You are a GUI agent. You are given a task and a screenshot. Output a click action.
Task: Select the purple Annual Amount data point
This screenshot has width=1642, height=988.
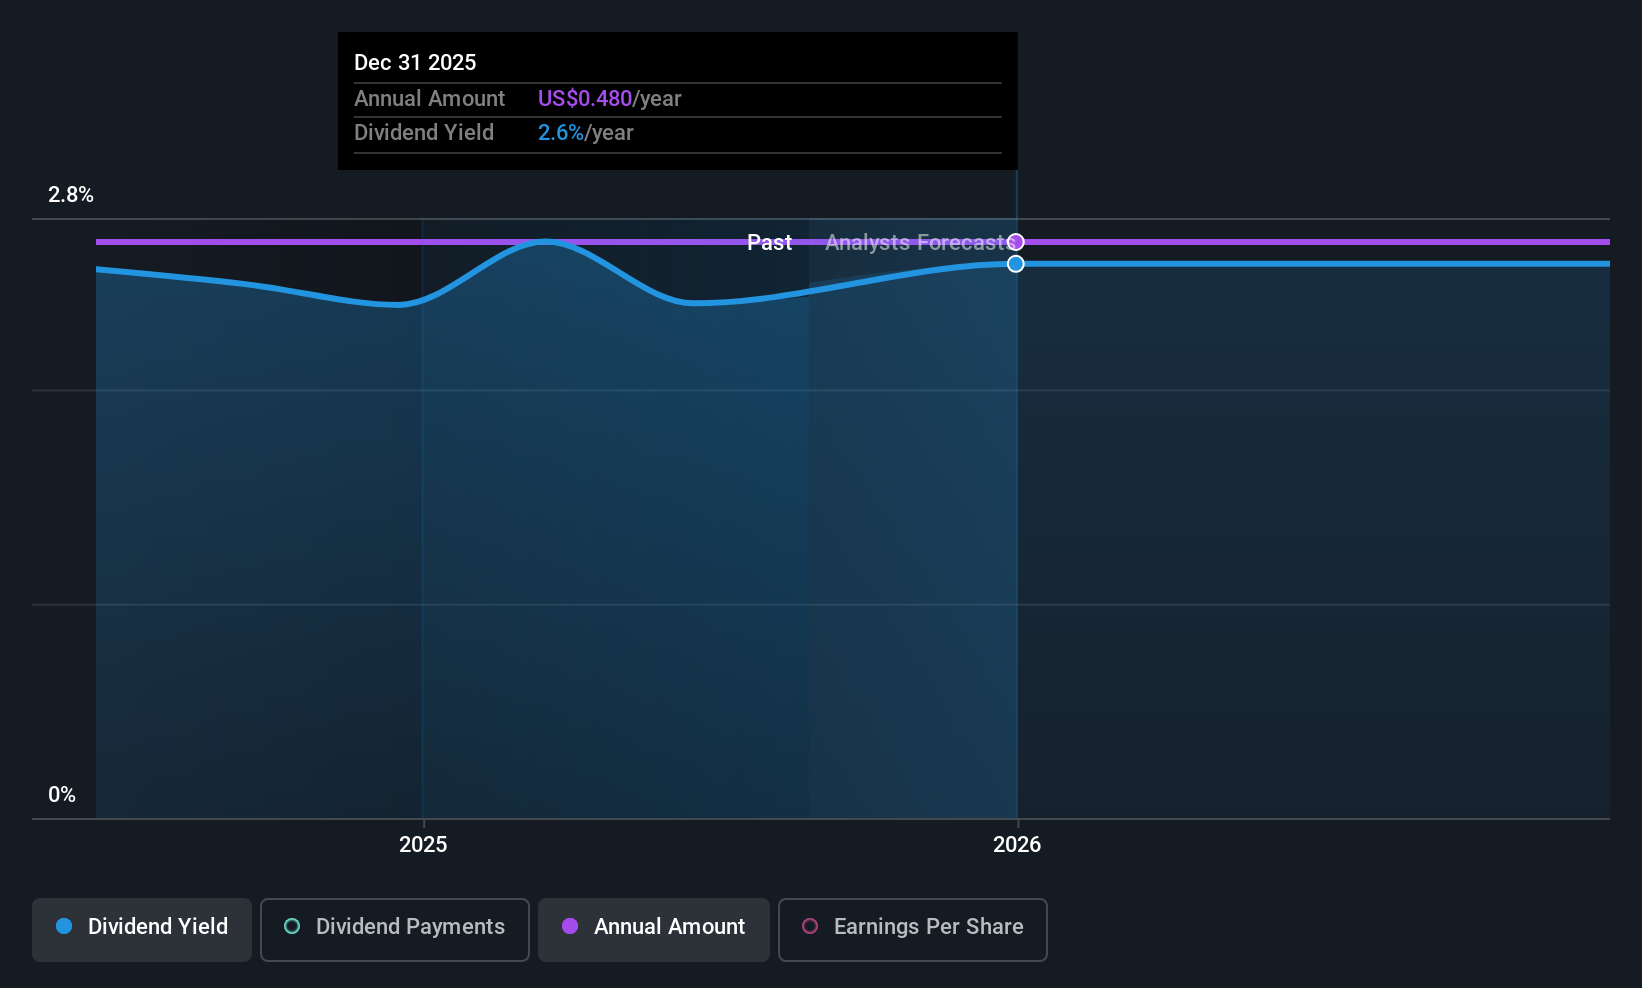pyautogui.click(x=1016, y=242)
